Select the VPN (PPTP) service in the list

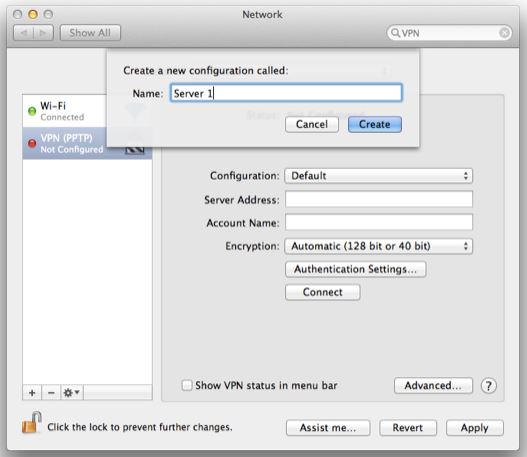pyautogui.click(x=65, y=143)
